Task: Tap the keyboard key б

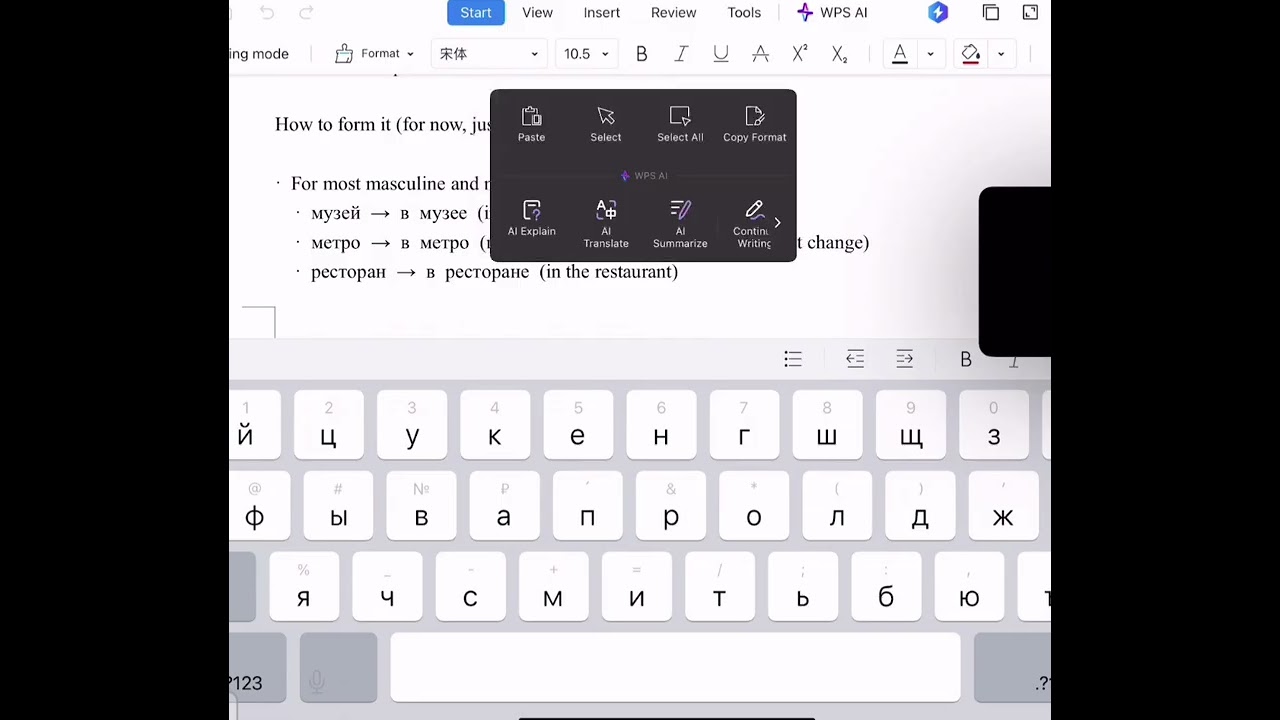Action: [x=886, y=587]
